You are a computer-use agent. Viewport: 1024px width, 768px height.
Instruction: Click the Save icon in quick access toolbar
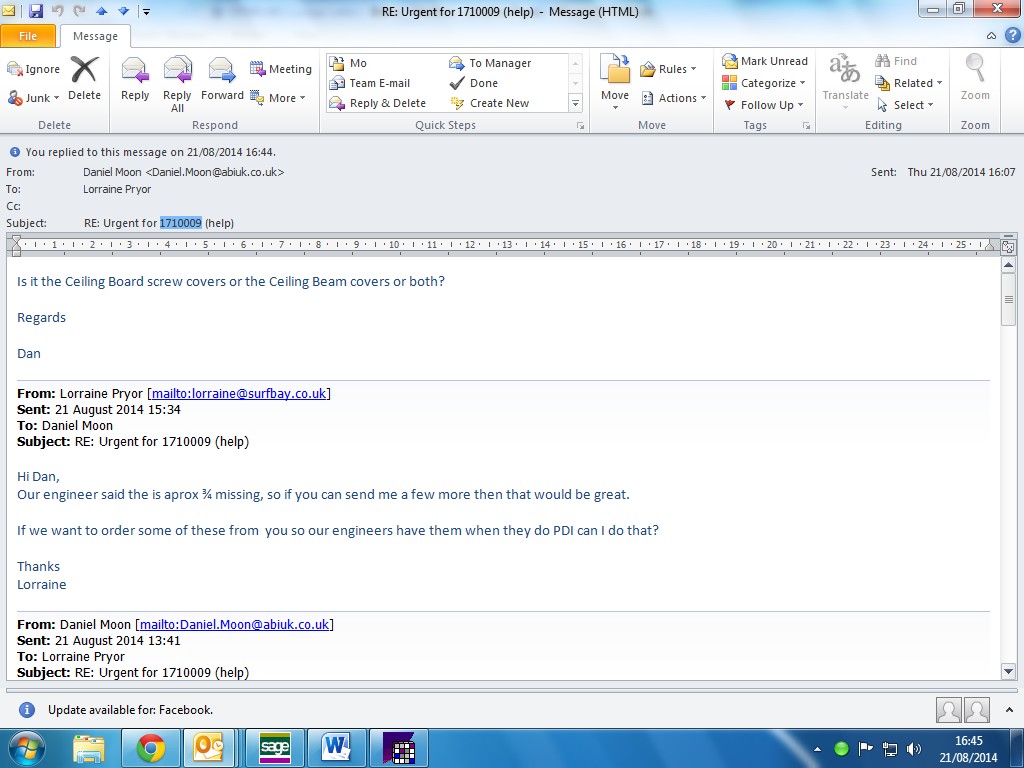36,11
